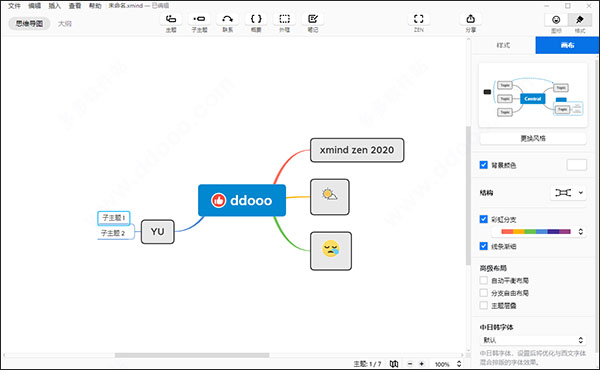Click the Subtopic toolbar icon
This screenshot has height=370, width=600.
click(x=199, y=19)
